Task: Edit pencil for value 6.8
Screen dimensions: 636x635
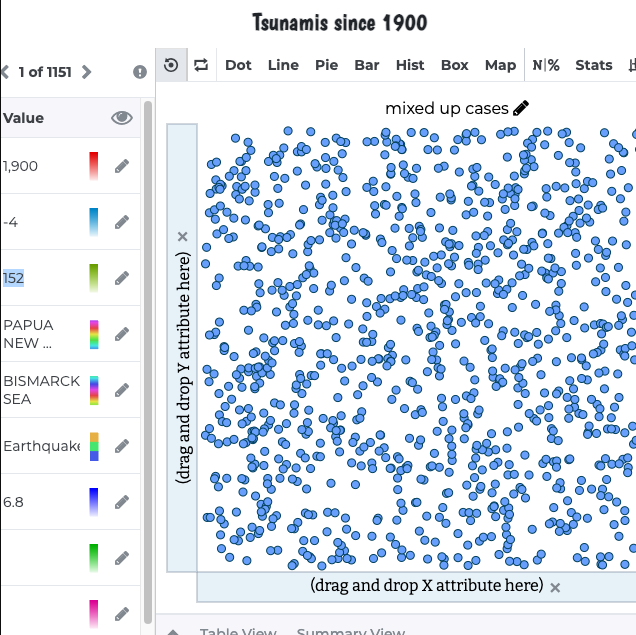Action: coord(122,502)
